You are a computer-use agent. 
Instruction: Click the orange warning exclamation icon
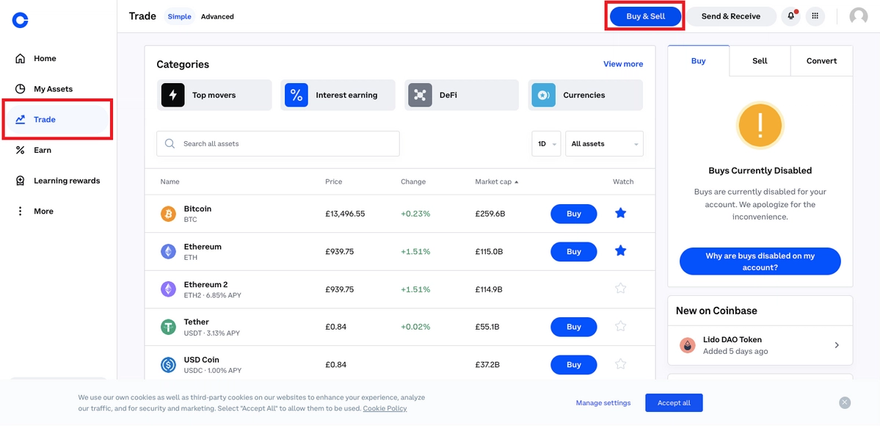coord(760,125)
